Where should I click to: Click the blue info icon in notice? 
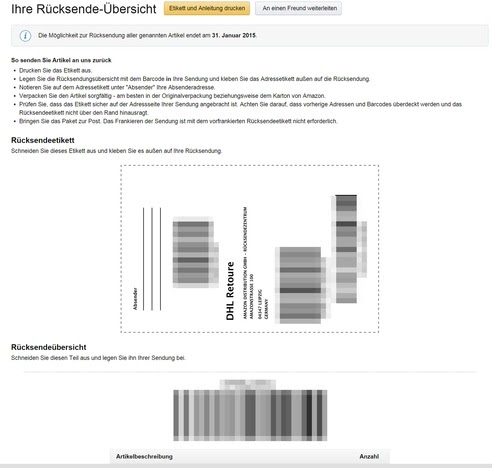point(25,36)
